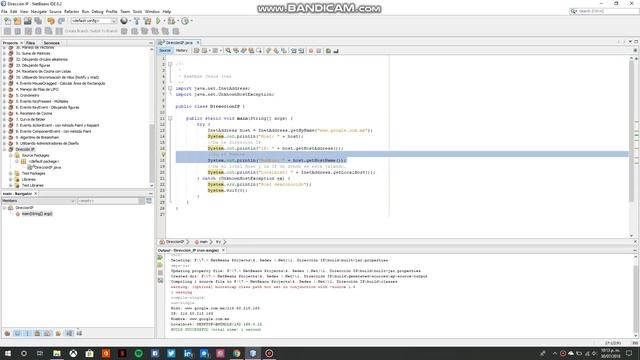
Task: Switch to the Files tab
Action: coord(31,43)
